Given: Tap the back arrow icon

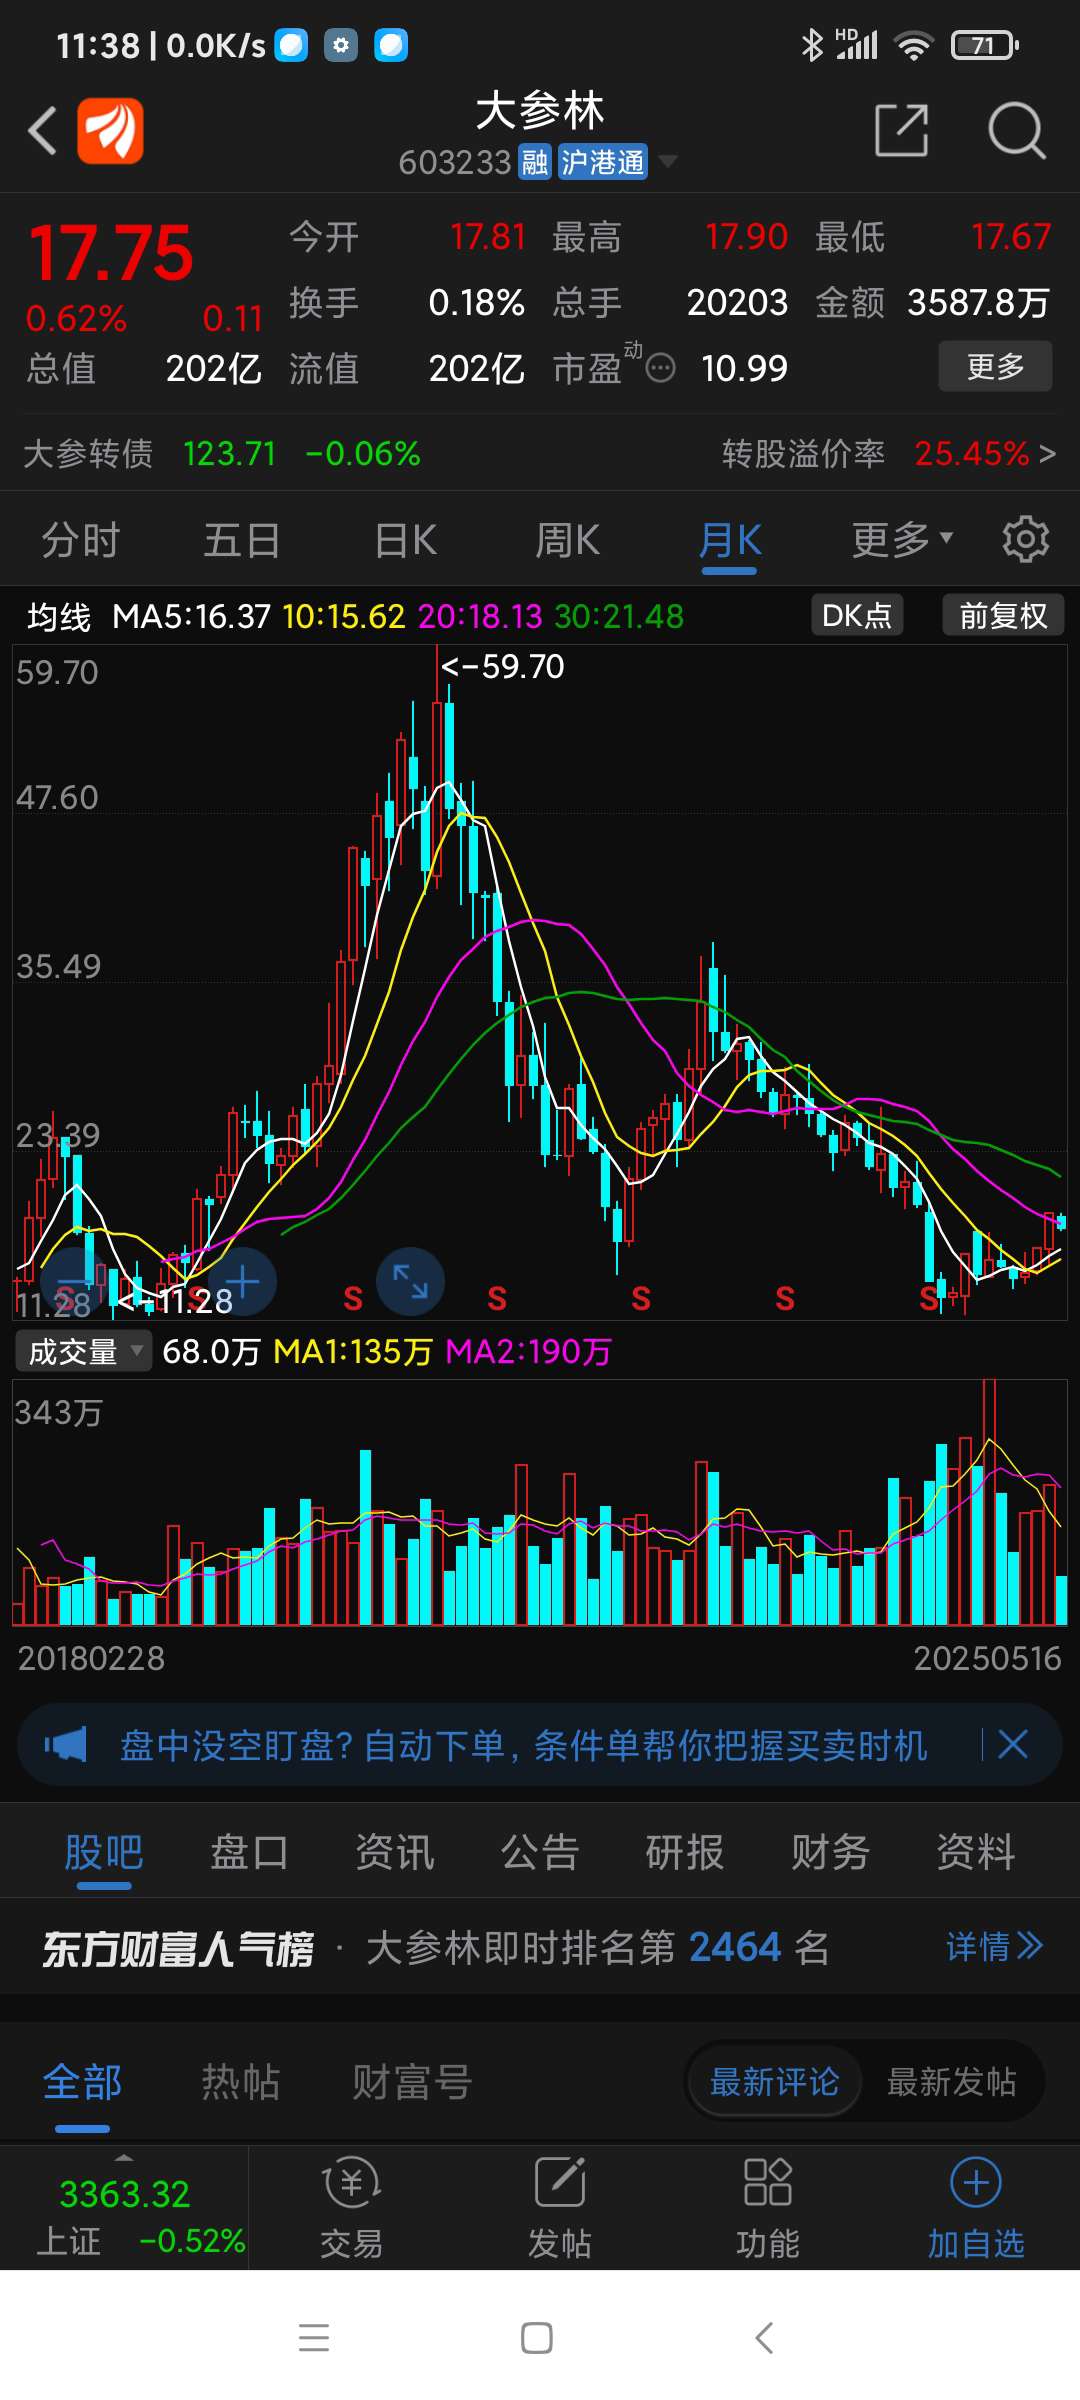Looking at the screenshot, I should click(x=43, y=130).
